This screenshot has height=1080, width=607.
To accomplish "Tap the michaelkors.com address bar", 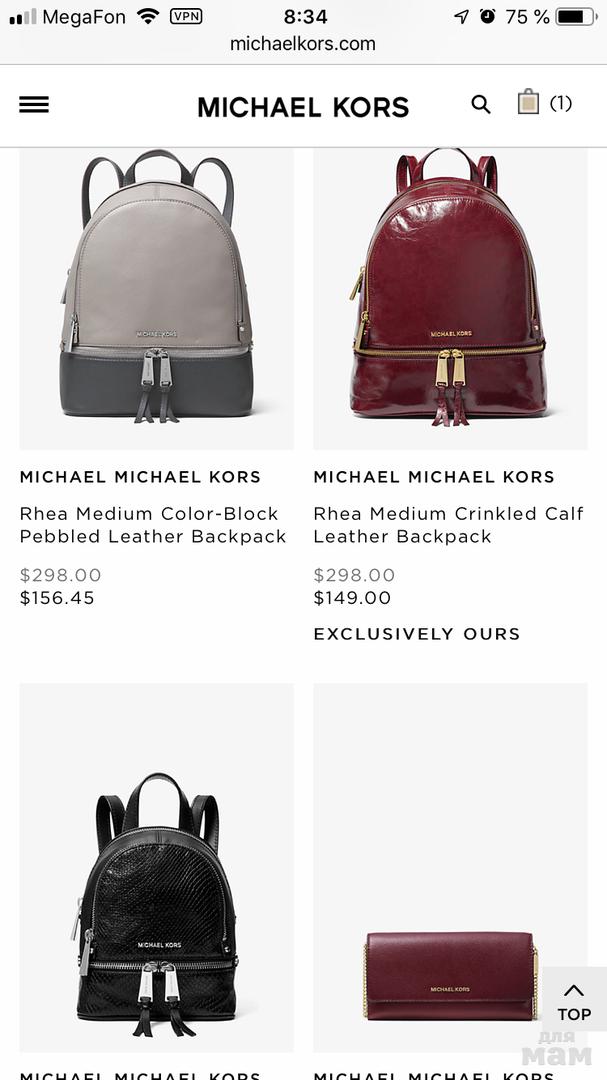I will [x=303, y=43].
